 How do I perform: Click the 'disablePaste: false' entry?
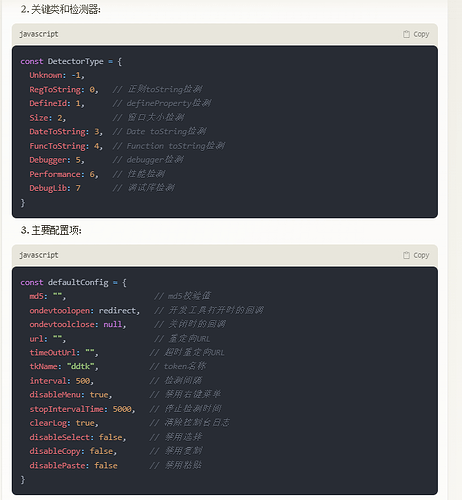[x=73, y=466]
